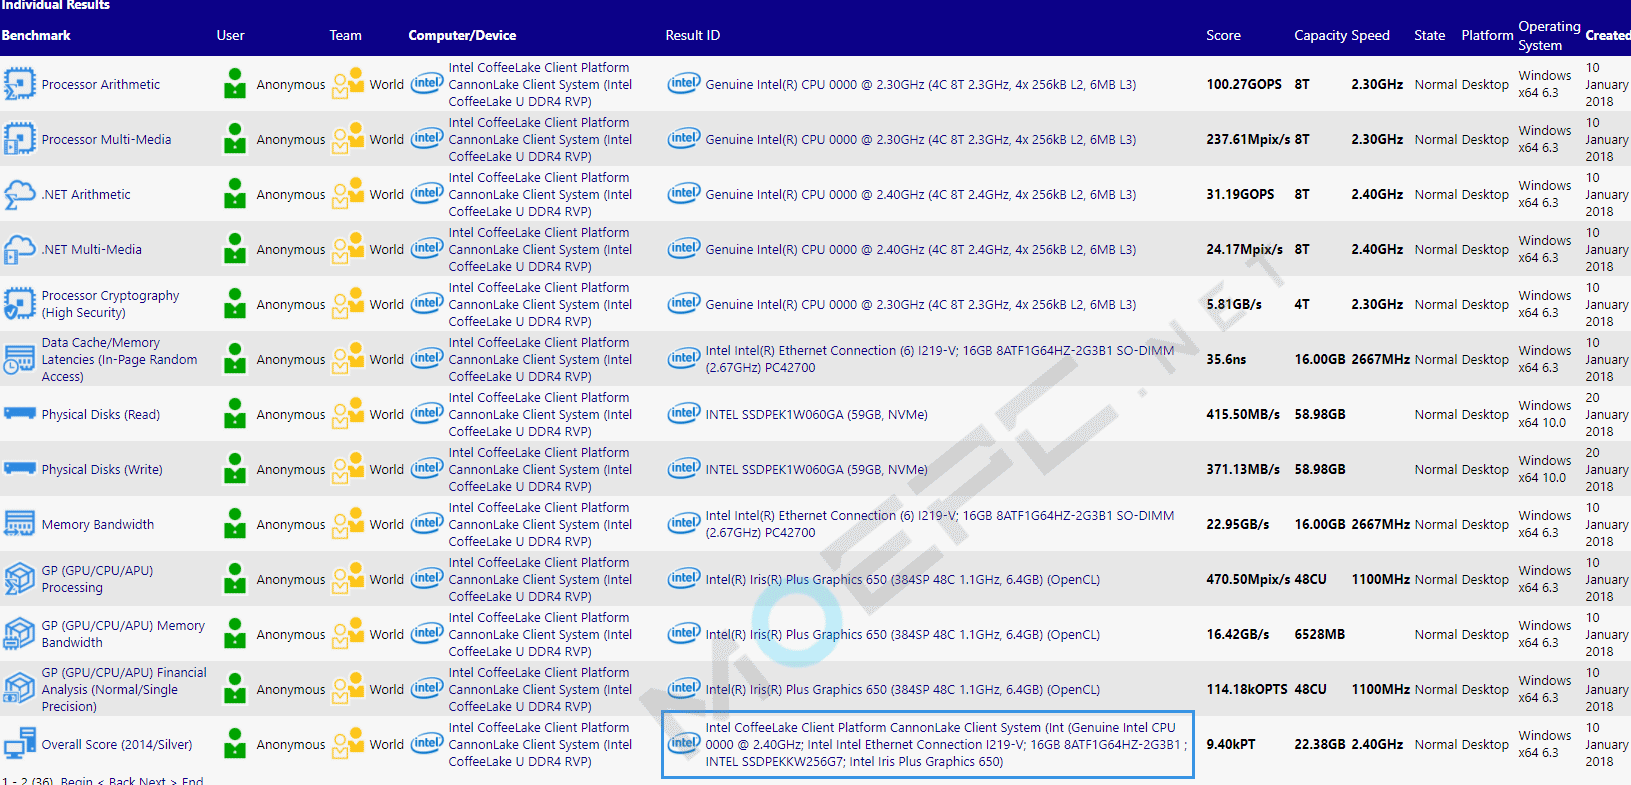This screenshot has height=785, width=1631.
Task: Open INTEL SSDPEK1W060GA result in Physical Disks (Write) row
Action: coord(816,469)
